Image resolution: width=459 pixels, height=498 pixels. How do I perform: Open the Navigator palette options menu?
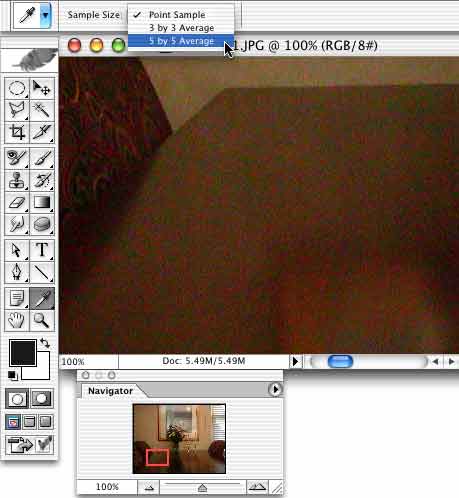tap(275, 389)
